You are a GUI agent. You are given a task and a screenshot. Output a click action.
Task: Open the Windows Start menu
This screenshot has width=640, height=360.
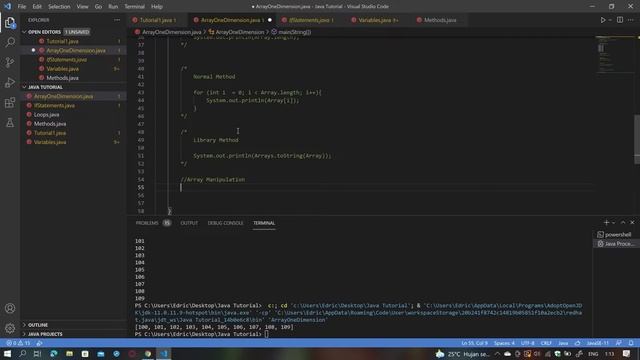click(7, 353)
